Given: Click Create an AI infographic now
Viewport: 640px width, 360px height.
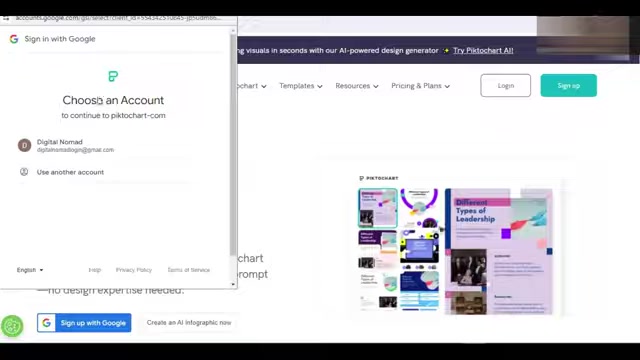Looking at the screenshot, I should [189, 322].
